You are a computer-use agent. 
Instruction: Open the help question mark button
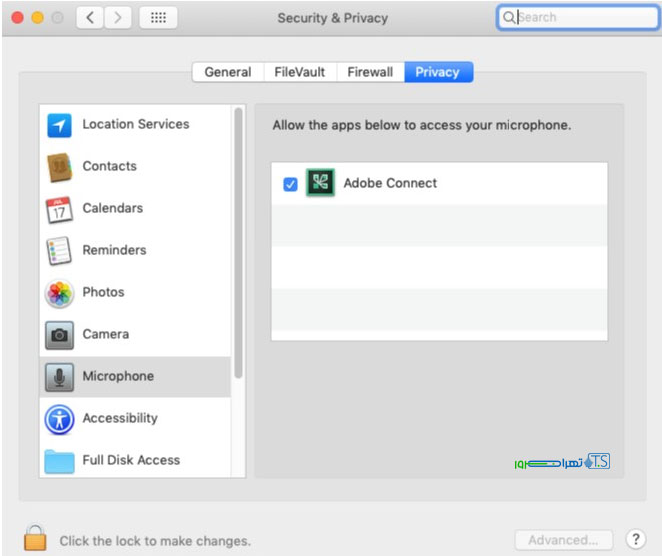pos(636,540)
